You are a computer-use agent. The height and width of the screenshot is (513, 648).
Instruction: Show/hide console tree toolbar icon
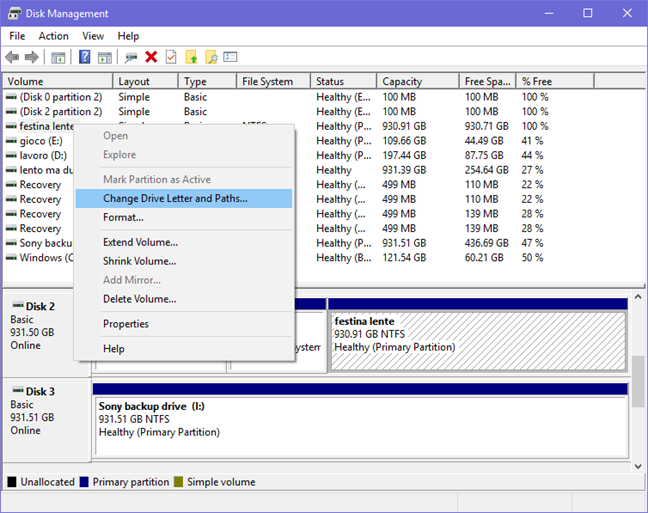pyautogui.click(x=58, y=57)
